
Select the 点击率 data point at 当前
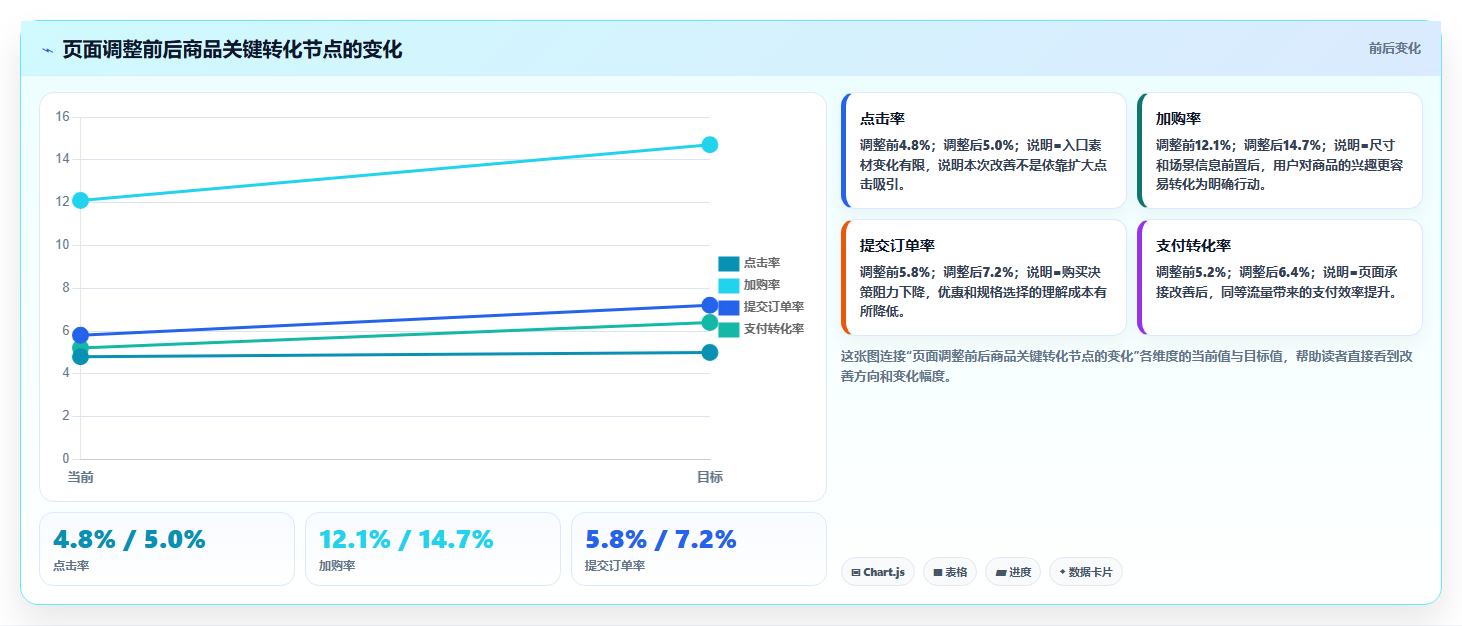click(81, 357)
